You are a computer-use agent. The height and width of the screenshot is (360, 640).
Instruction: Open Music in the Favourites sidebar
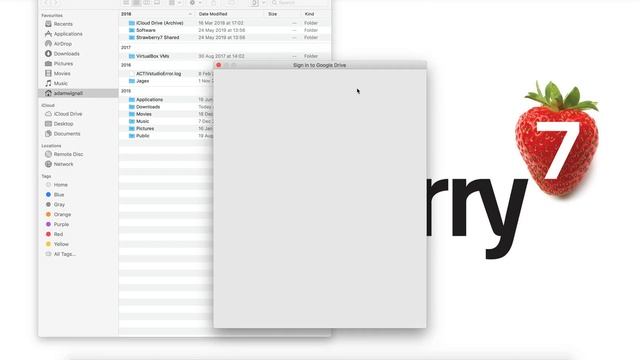60,83
